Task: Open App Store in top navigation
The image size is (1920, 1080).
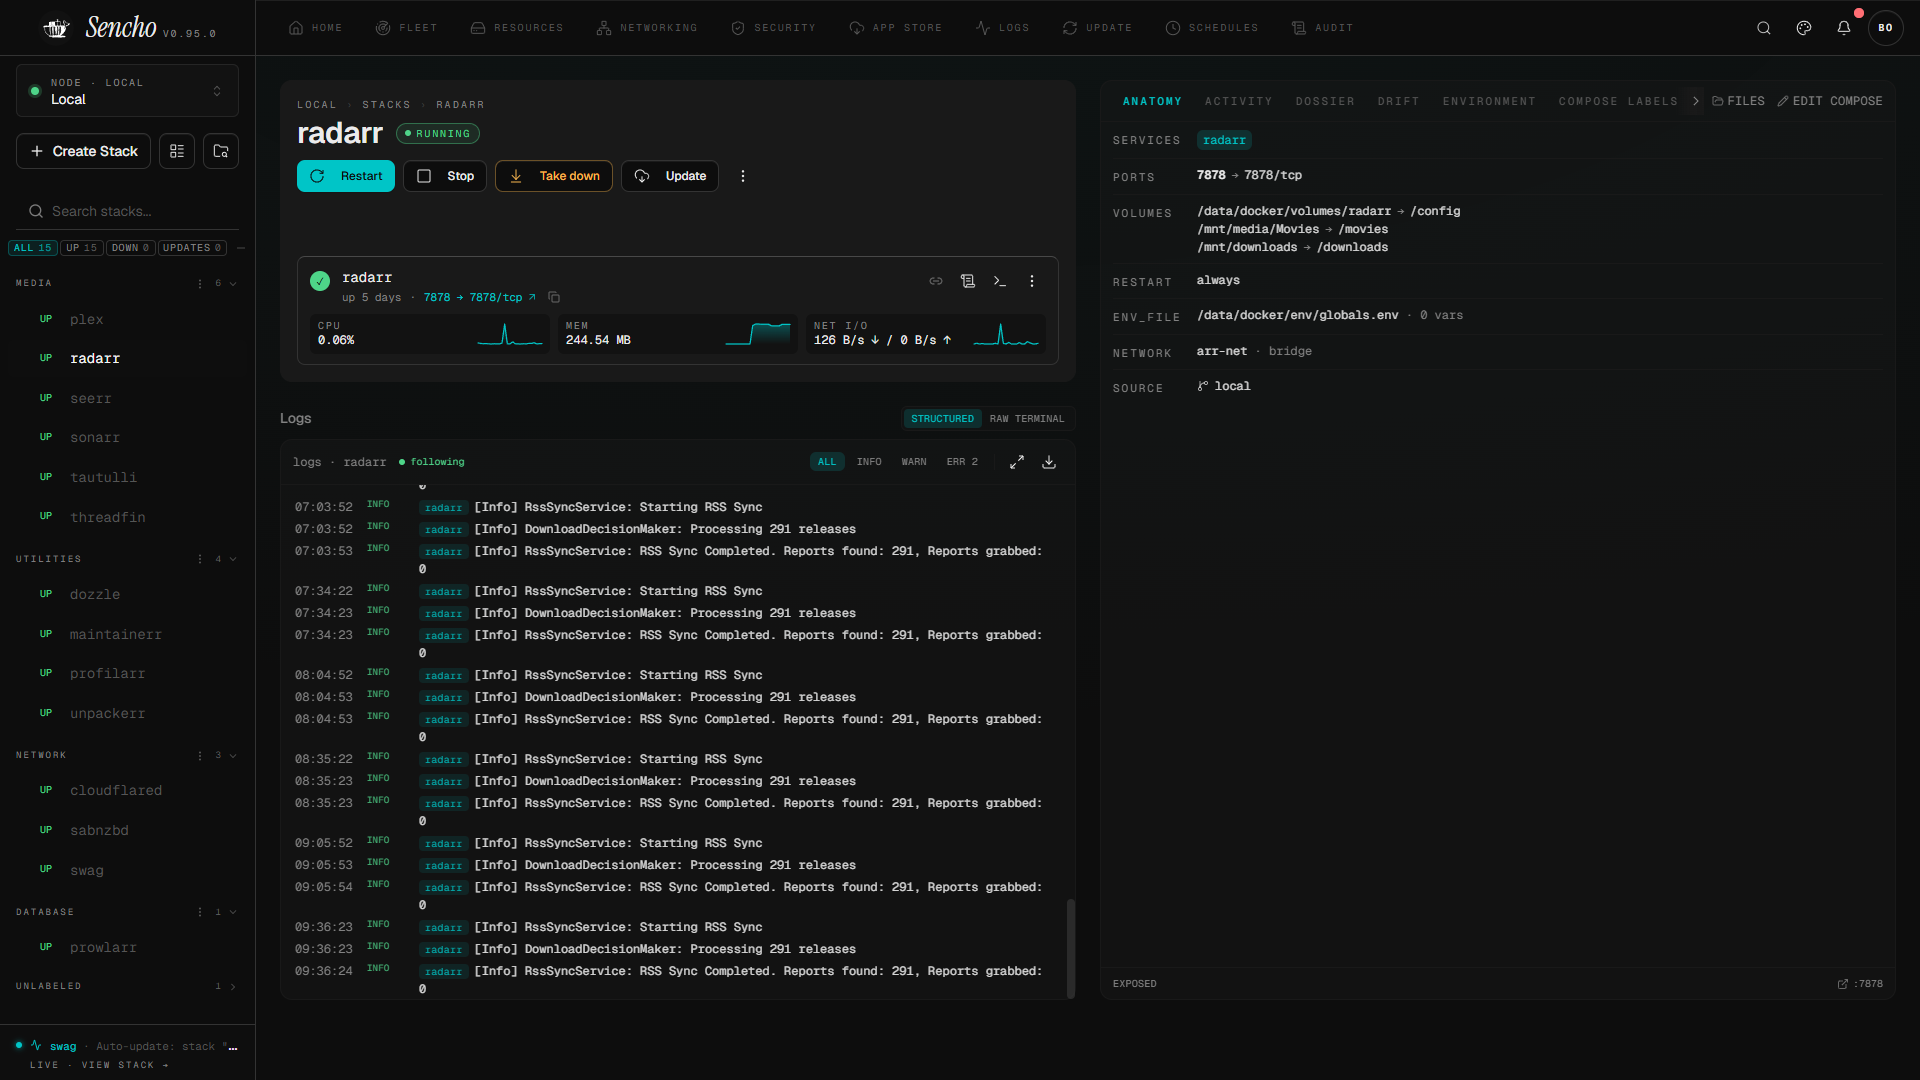Action: 896,28
